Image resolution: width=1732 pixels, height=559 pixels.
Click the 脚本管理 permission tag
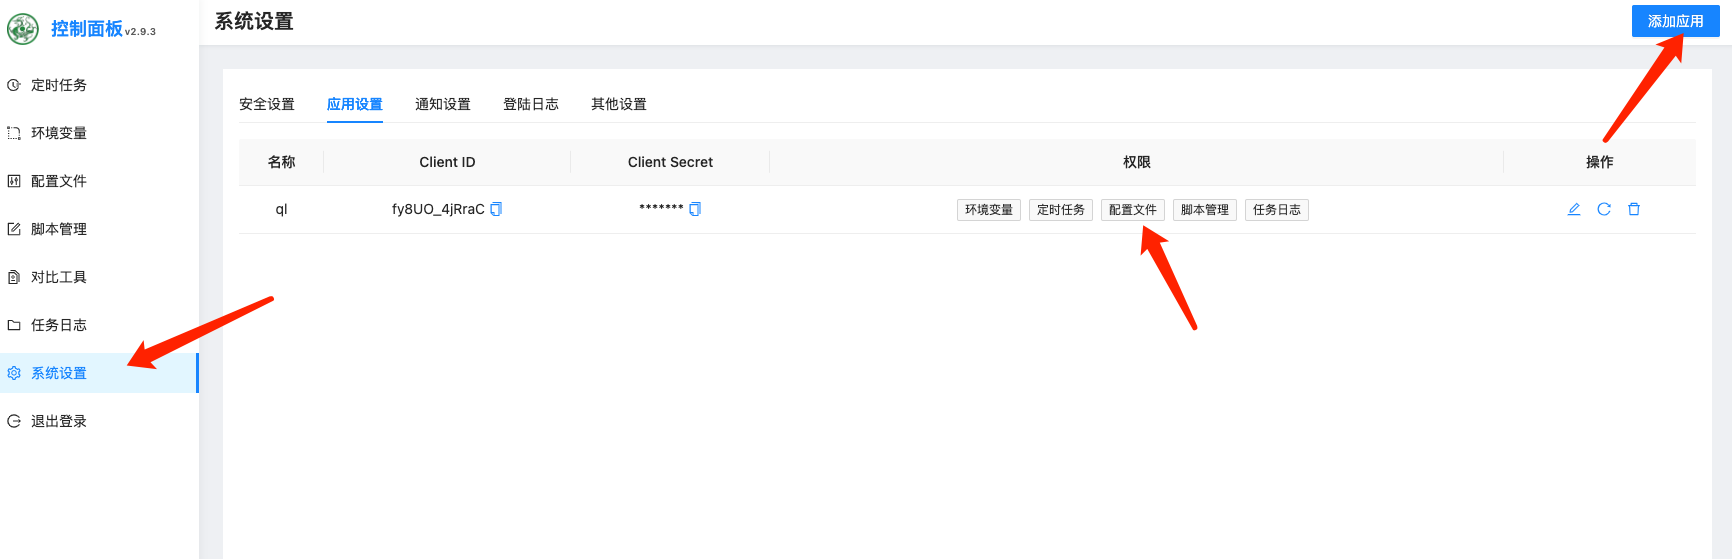pos(1205,210)
